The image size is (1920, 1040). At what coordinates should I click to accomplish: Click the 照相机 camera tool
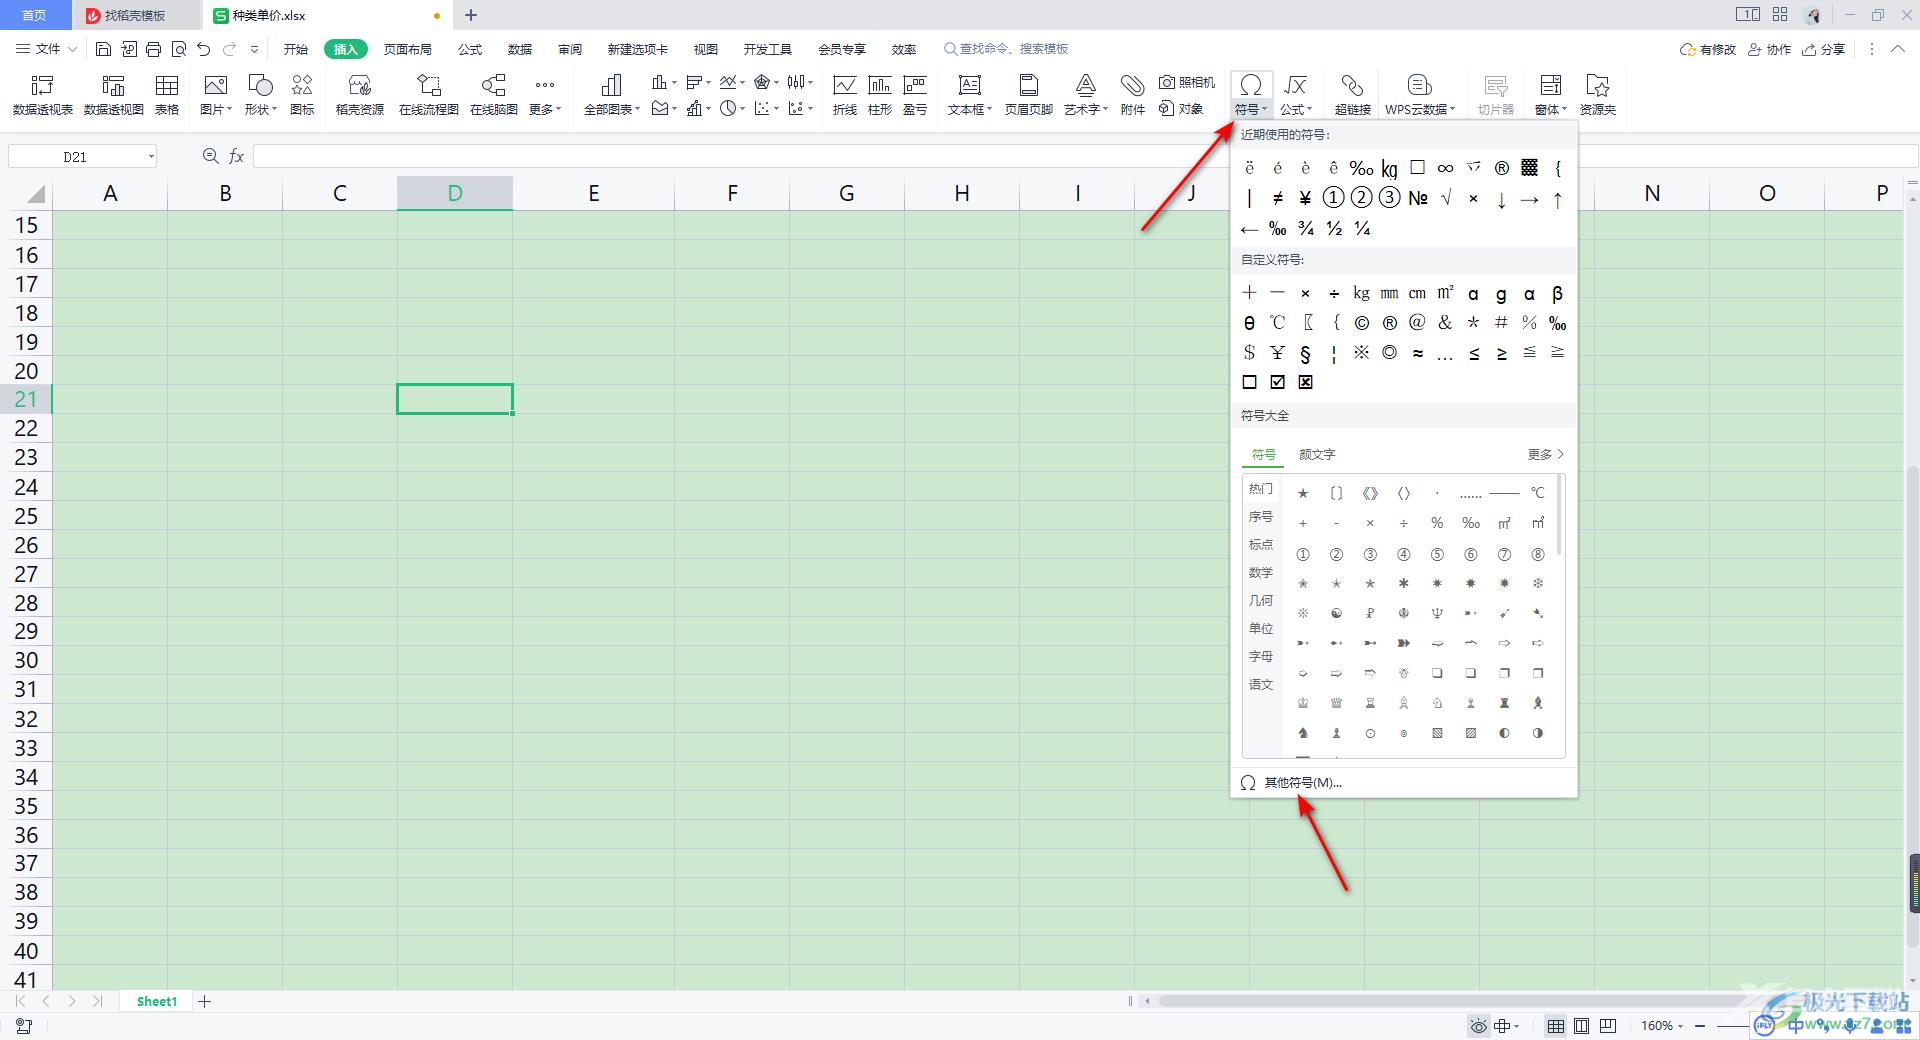(1187, 83)
